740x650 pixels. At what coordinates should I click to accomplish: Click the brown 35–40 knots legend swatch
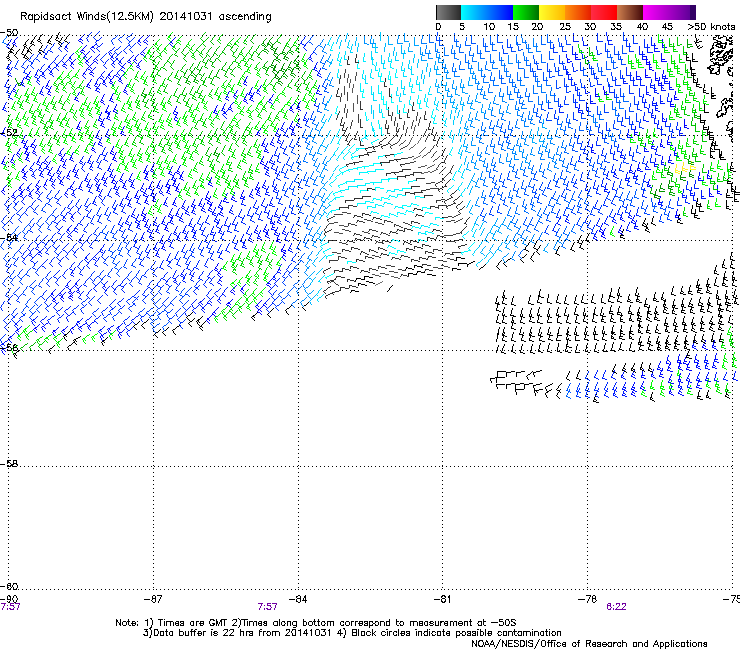click(x=630, y=12)
